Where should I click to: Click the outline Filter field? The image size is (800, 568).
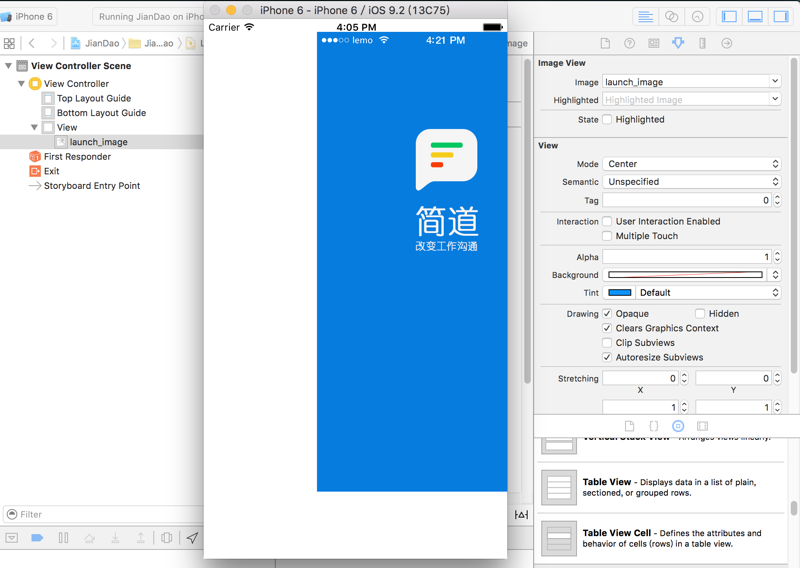[x=105, y=514]
